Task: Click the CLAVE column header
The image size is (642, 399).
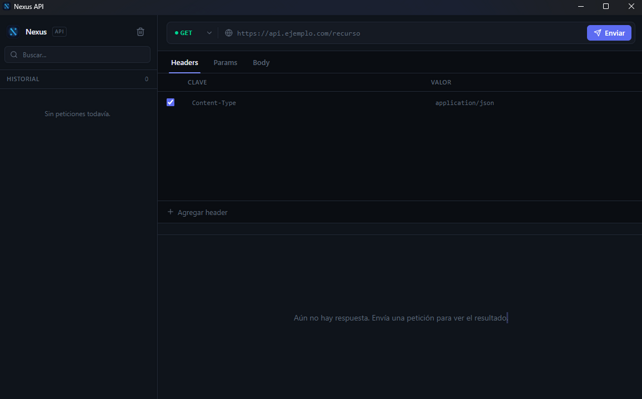Action: tap(197, 82)
